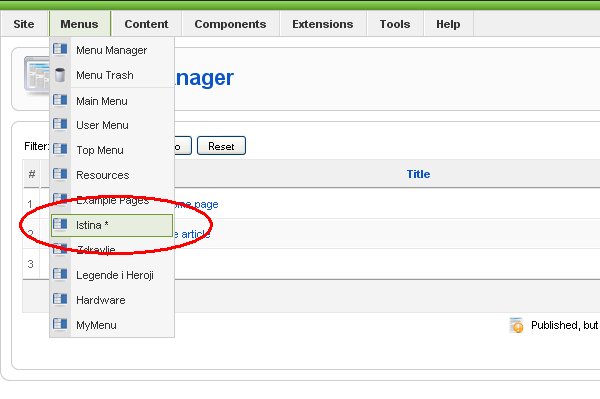Open the Menus menu
600x399 pixels.
(x=80, y=24)
